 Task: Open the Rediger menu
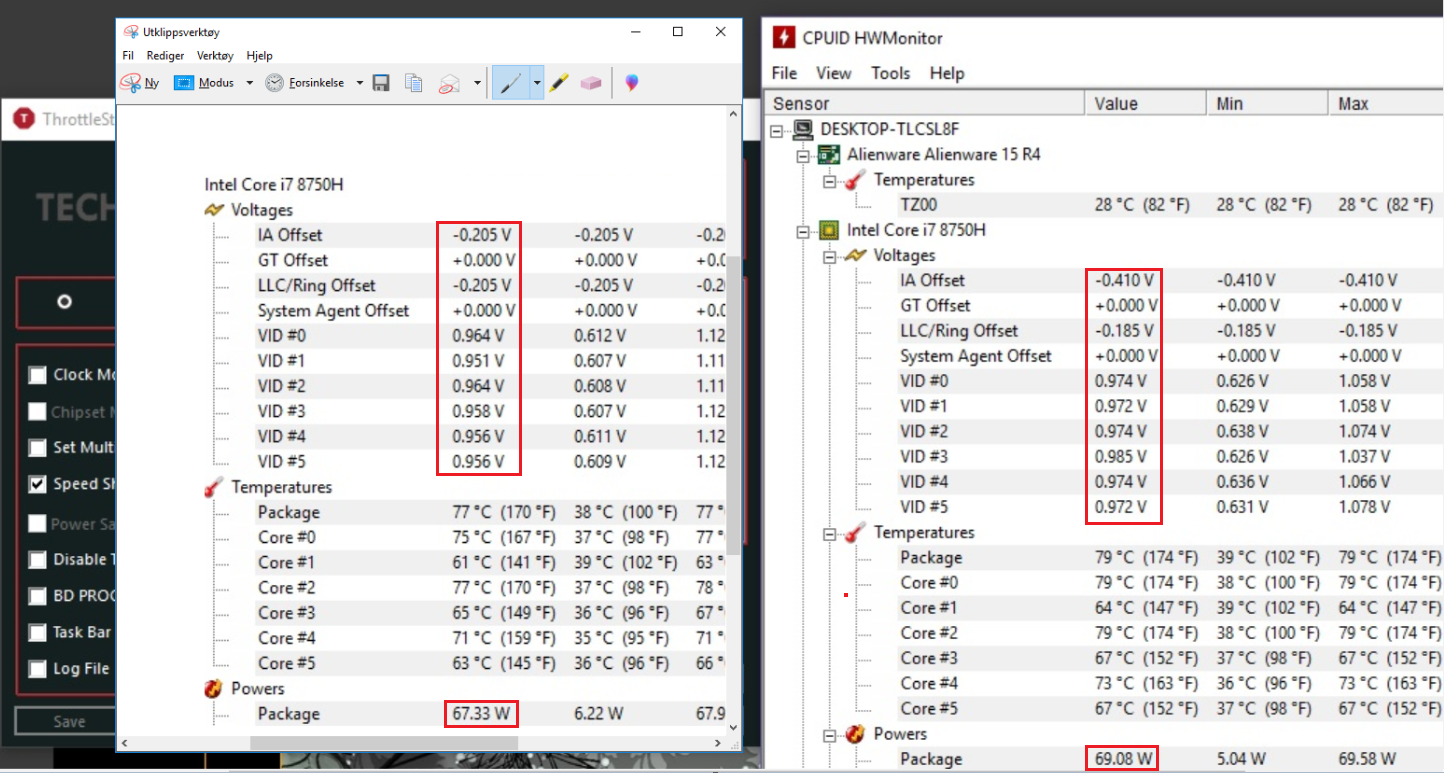[x=165, y=56]
